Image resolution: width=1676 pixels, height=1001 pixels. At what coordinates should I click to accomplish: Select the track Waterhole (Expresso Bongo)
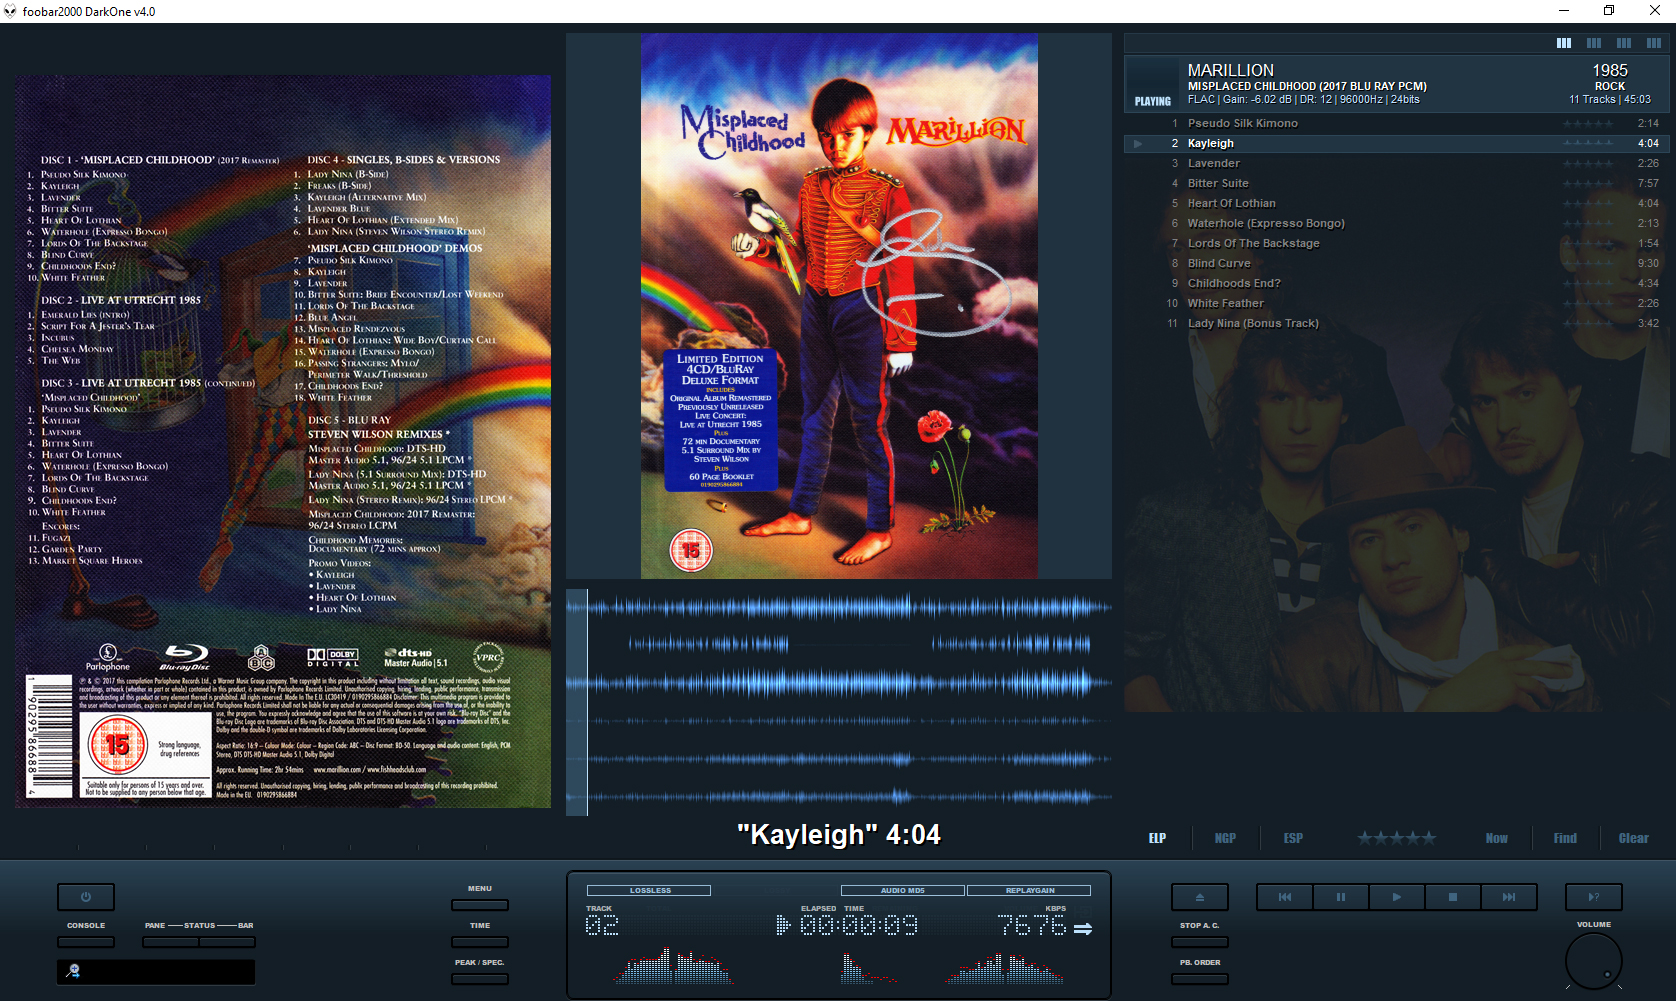[1396, 224]
